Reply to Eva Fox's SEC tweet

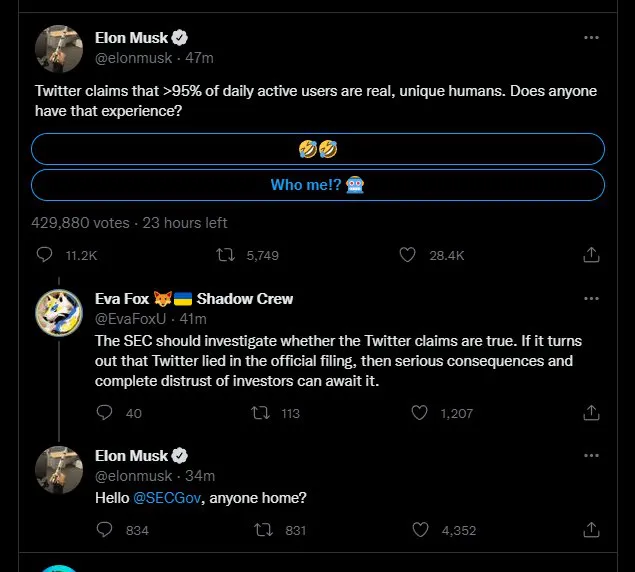point(105,413)
